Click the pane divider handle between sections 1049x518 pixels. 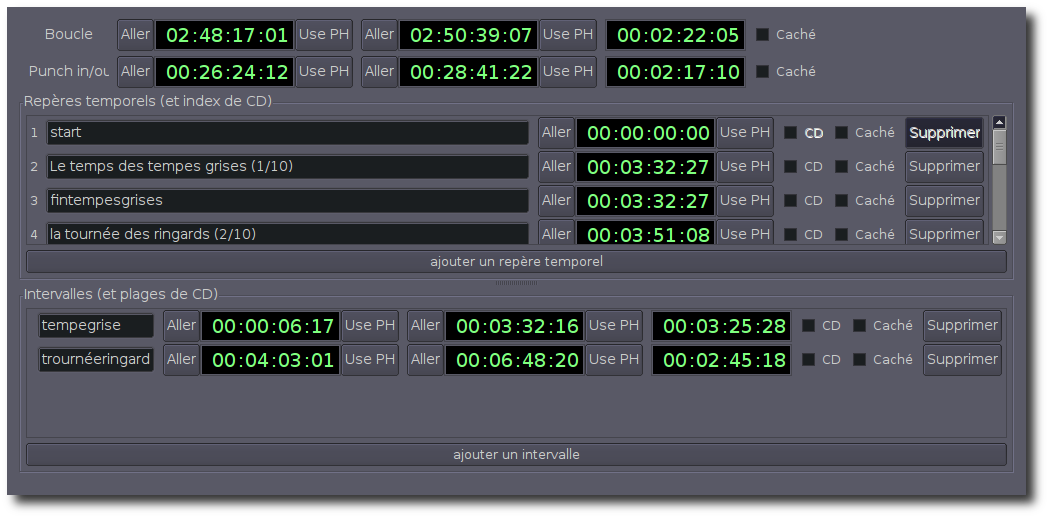(516, 283)
